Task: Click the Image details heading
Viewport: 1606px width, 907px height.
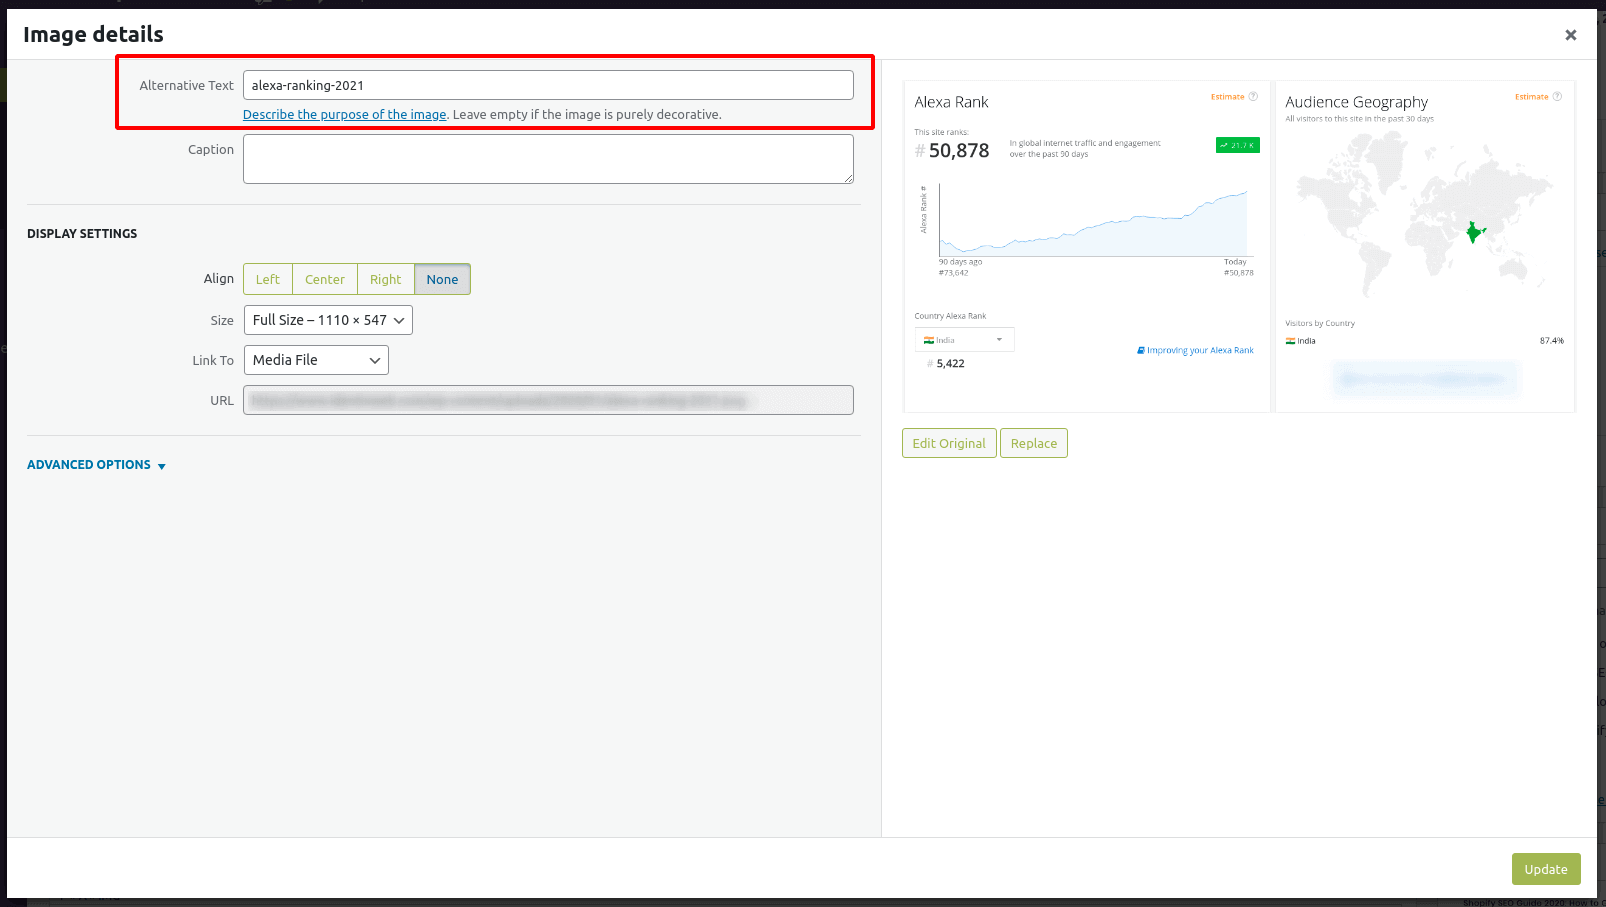Action: point(93,34)
